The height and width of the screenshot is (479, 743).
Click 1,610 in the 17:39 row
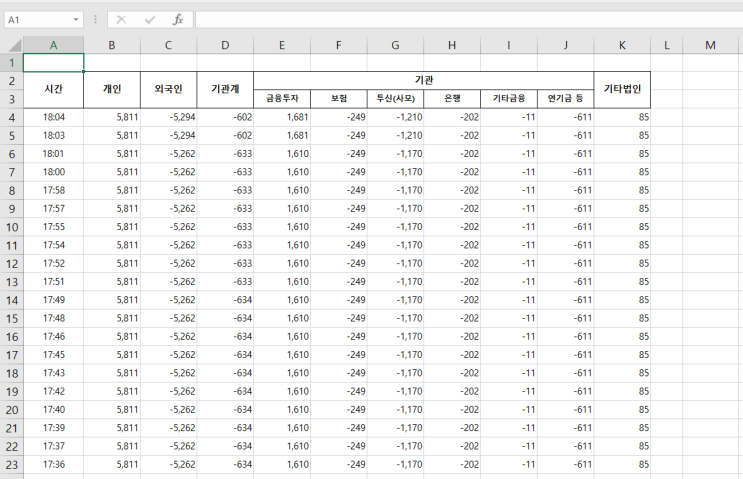coord(282,428)
